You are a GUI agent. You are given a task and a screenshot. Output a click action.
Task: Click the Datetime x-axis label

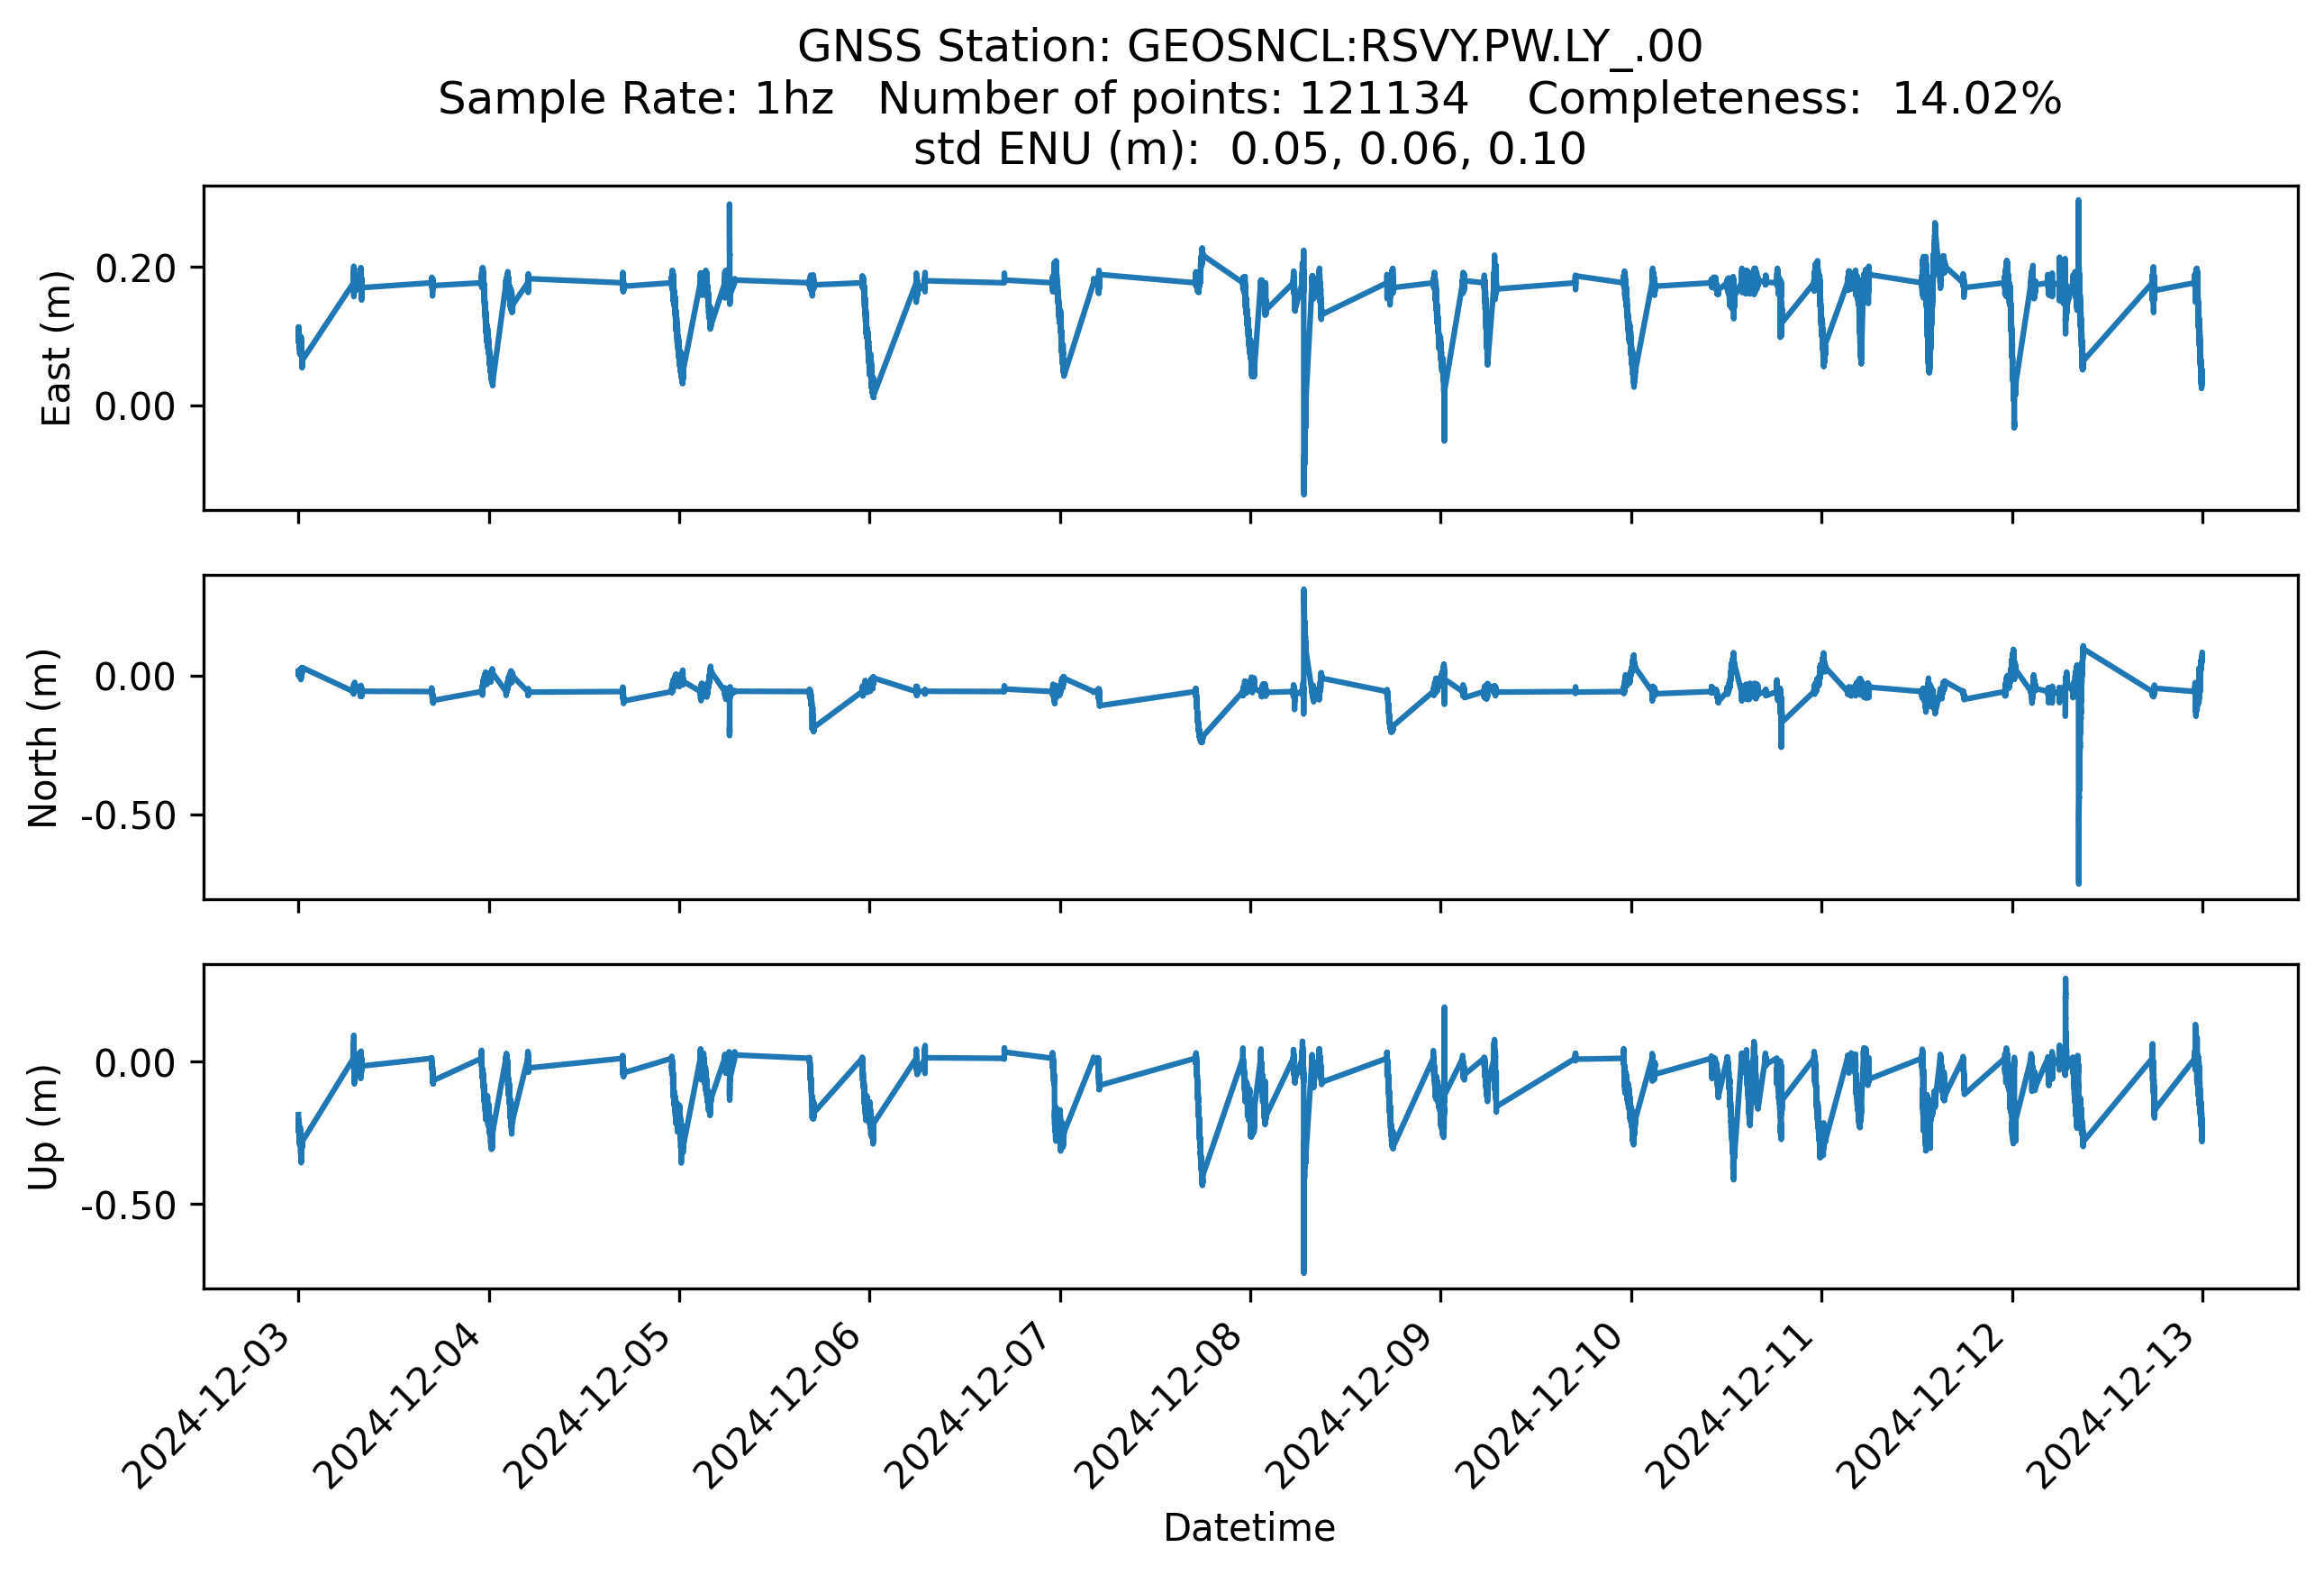pyautogui.click(x=1249, y=1528)
